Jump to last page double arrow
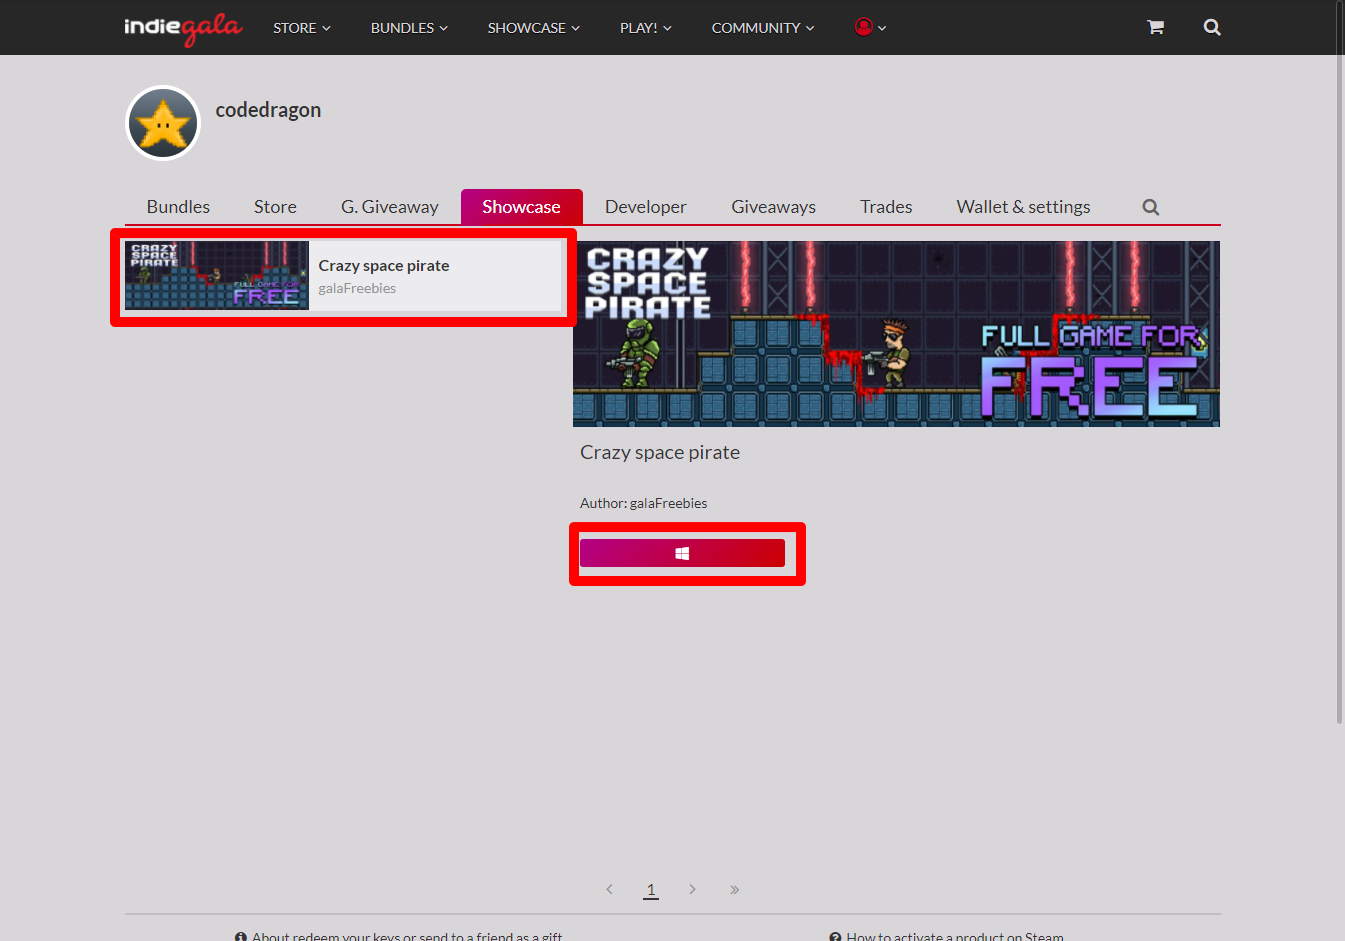Screen dimensions: 1345x941 [734, 889]
